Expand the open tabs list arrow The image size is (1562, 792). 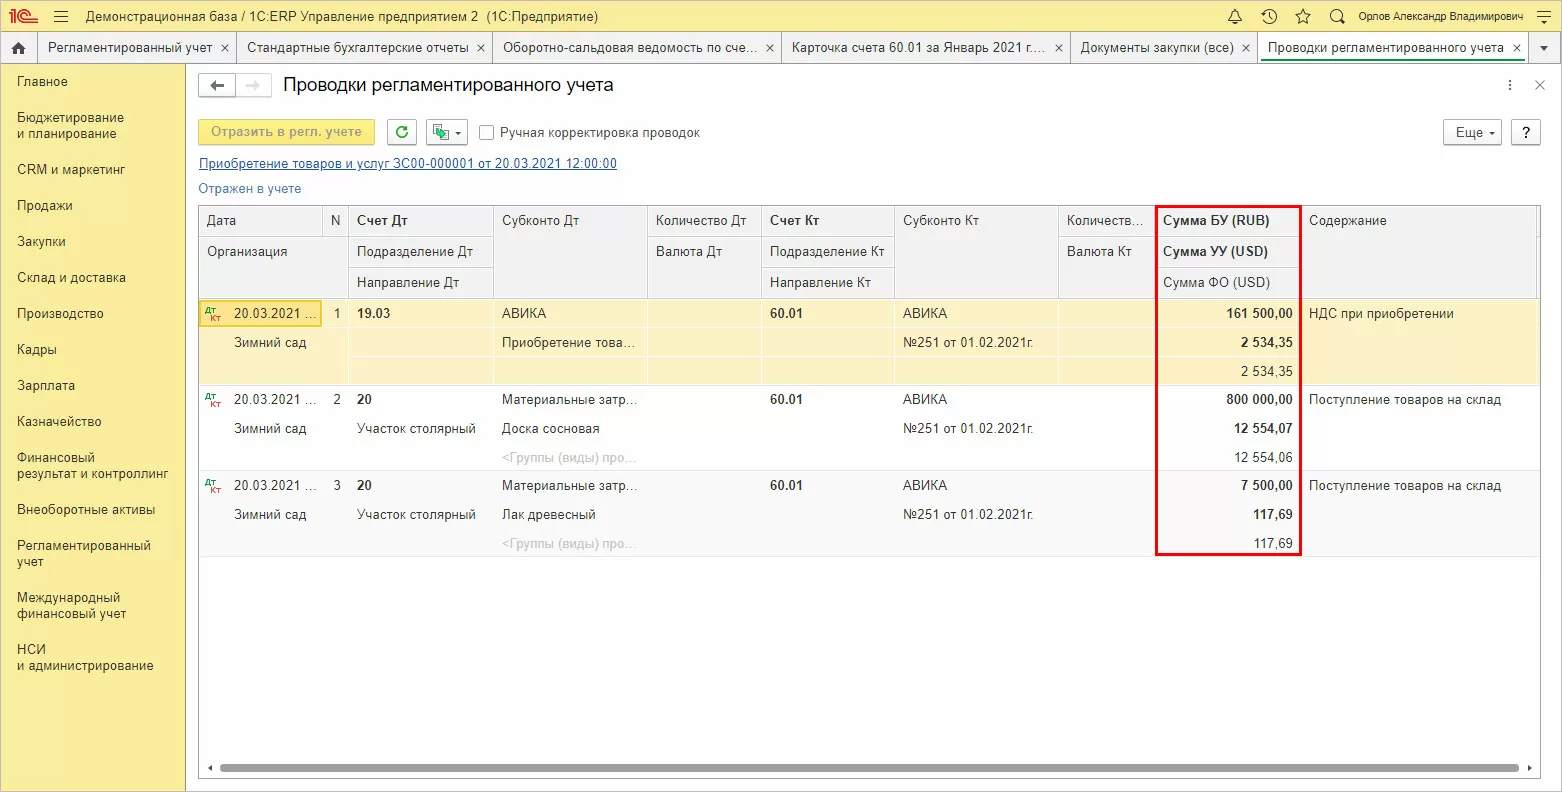click(x=1544, y=48)
